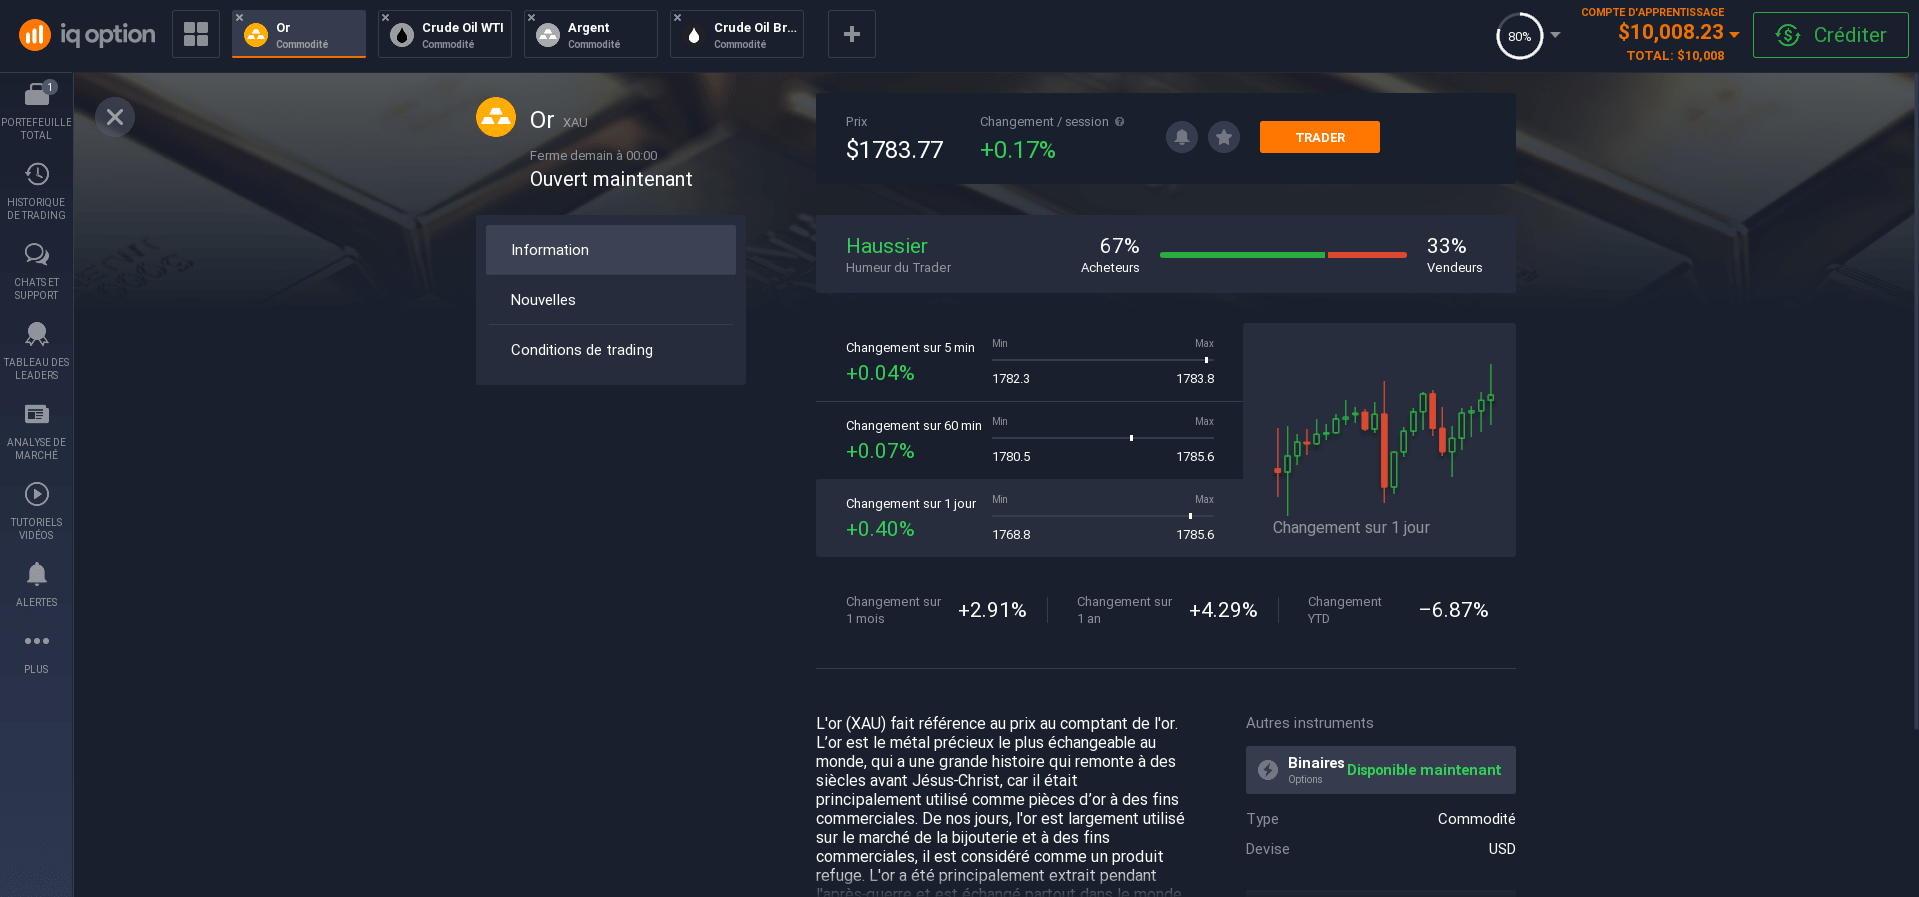This screenshot has height=897, width=1919.
Task: Expand the 80% indicator dropdown arrow
Action: pos(1555,35)
